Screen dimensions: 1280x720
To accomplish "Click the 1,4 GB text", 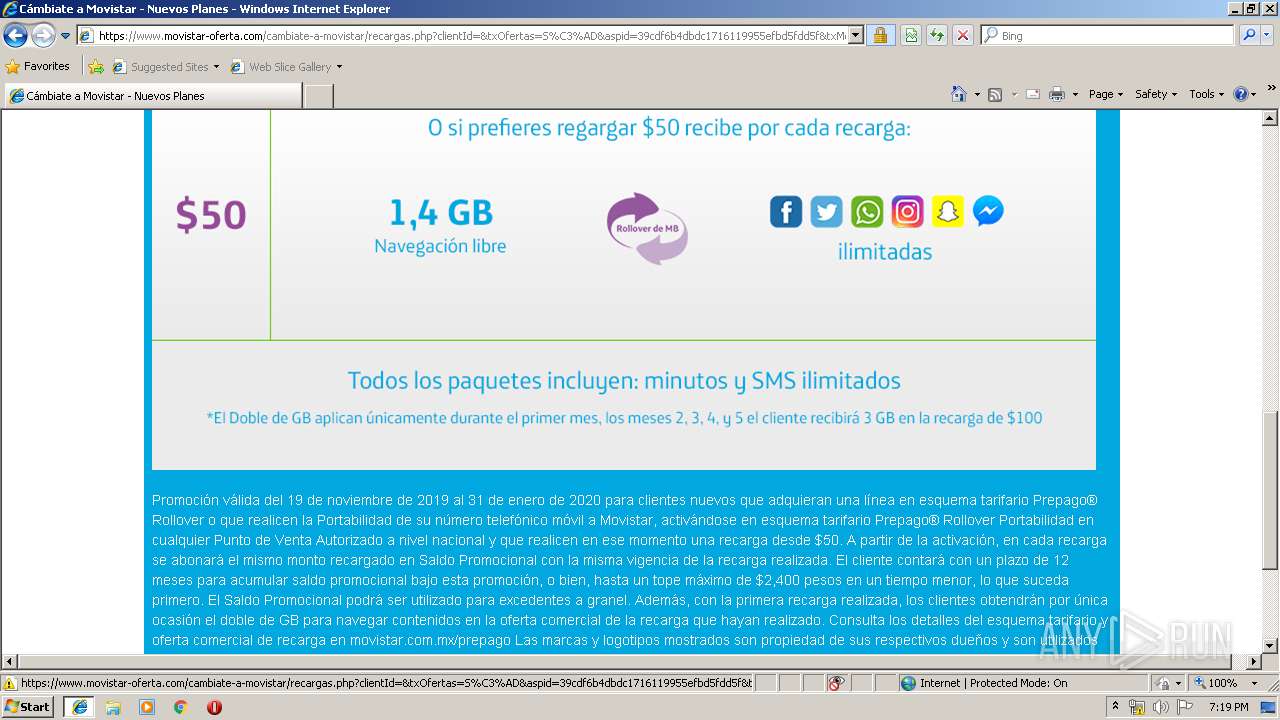I will point(440,212).
